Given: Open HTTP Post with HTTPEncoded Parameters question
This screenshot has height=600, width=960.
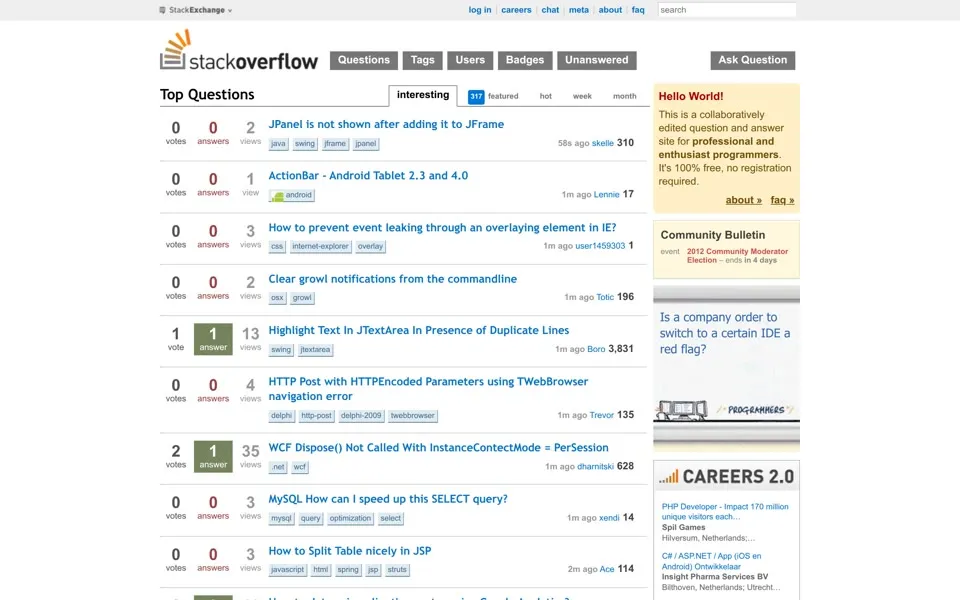Looking at the screenshot, I should [x=428, y=389].
